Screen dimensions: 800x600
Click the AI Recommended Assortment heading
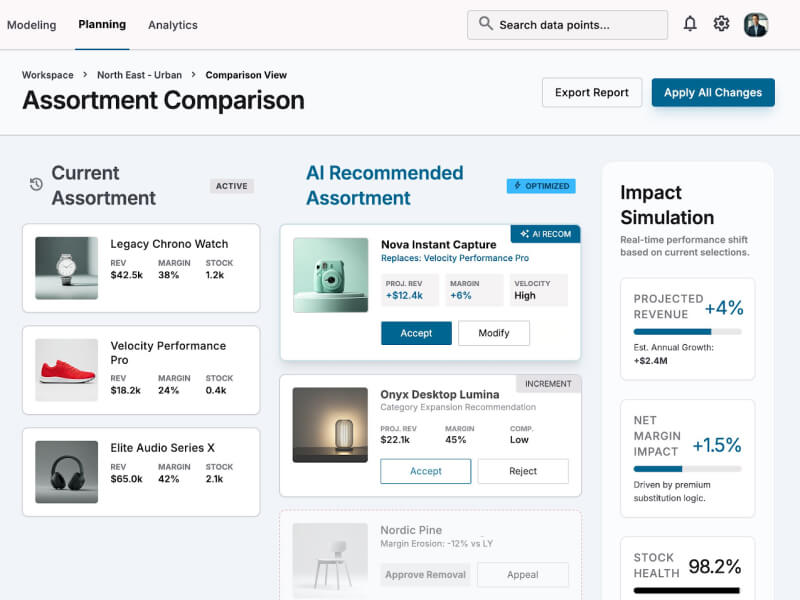tap(385, 185)
